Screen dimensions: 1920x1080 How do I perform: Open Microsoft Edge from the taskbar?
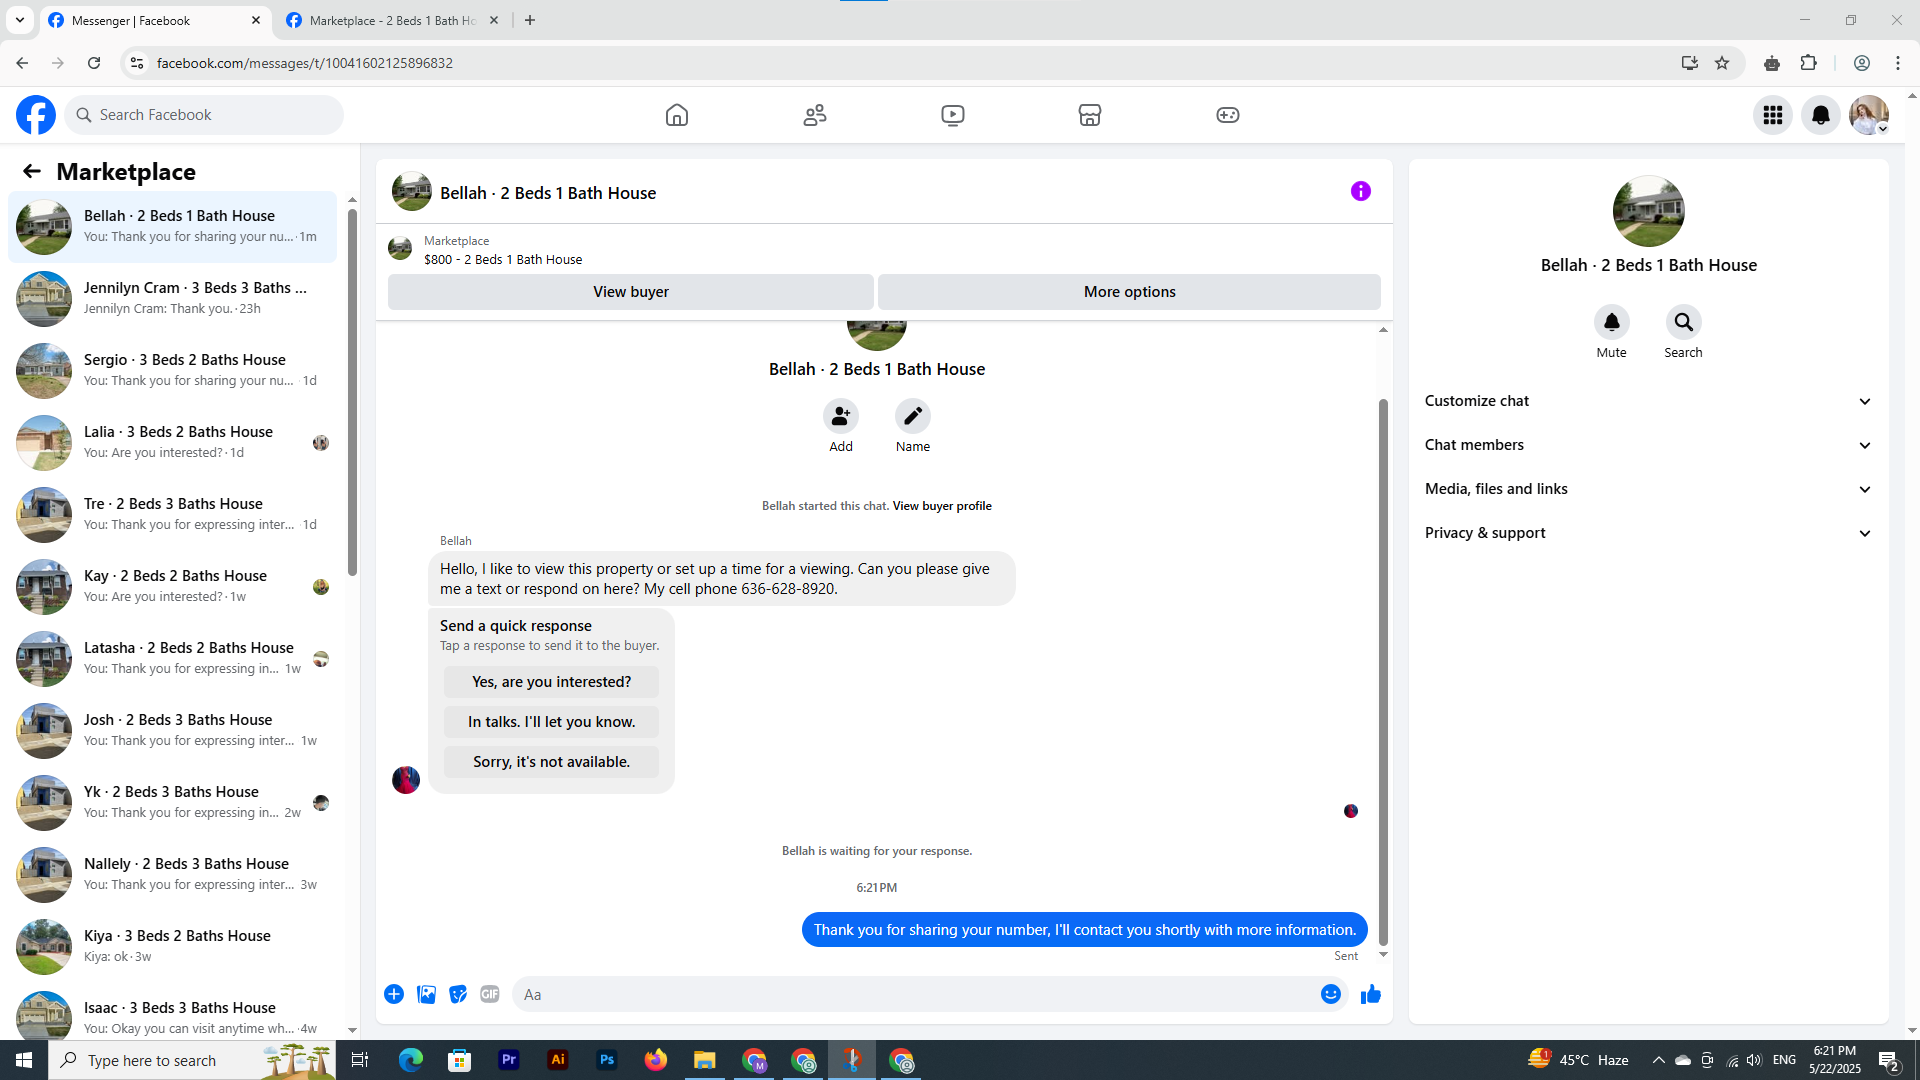point(411,1060)
